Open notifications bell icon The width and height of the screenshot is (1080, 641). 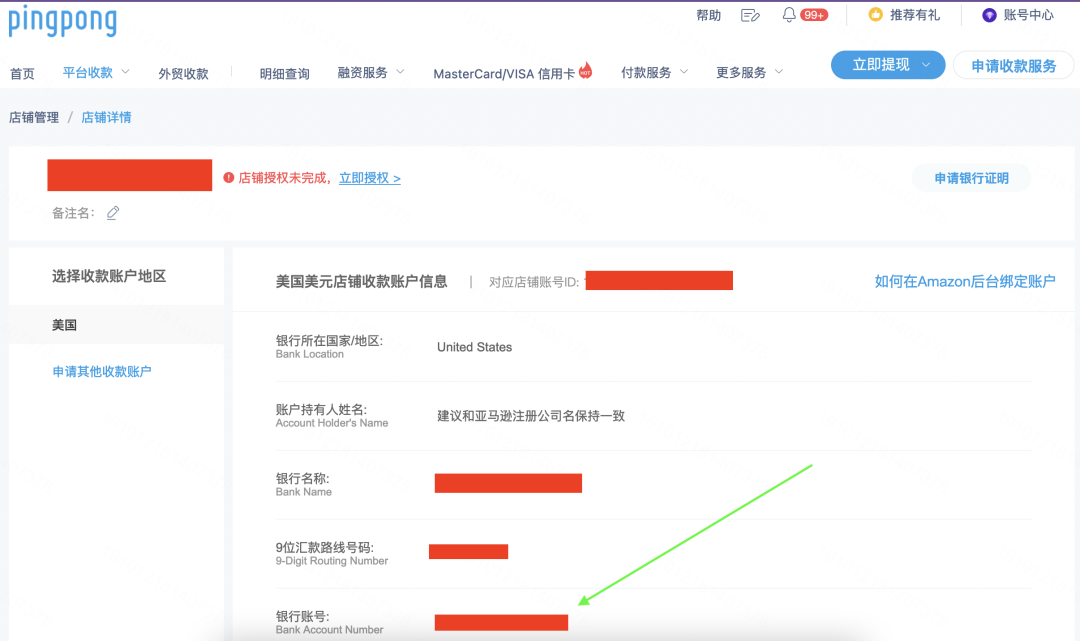coord(789,14)
